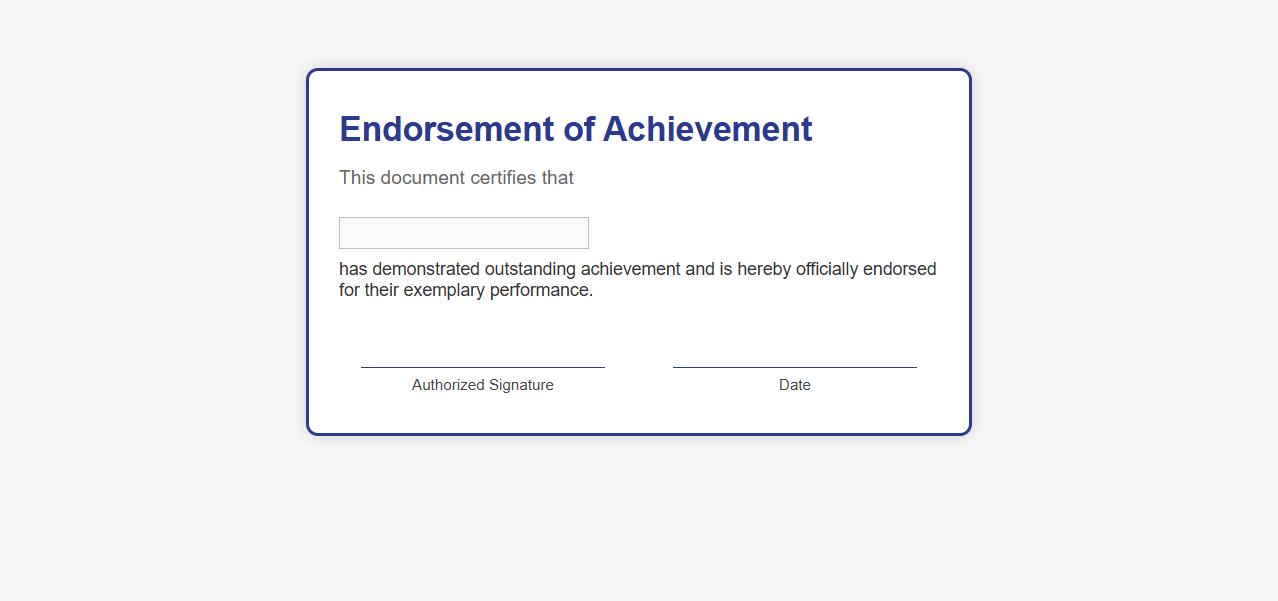
Task: Click the recipient name input field
Action: [x=463, y=233]
